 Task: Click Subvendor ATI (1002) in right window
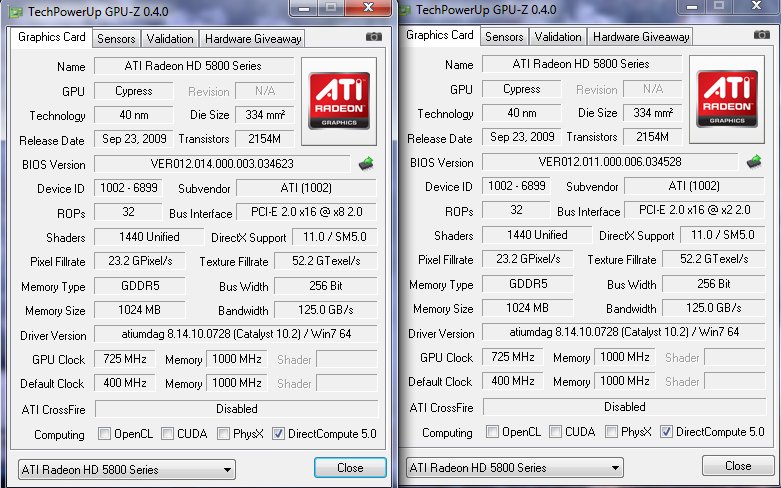pos(694,186)
